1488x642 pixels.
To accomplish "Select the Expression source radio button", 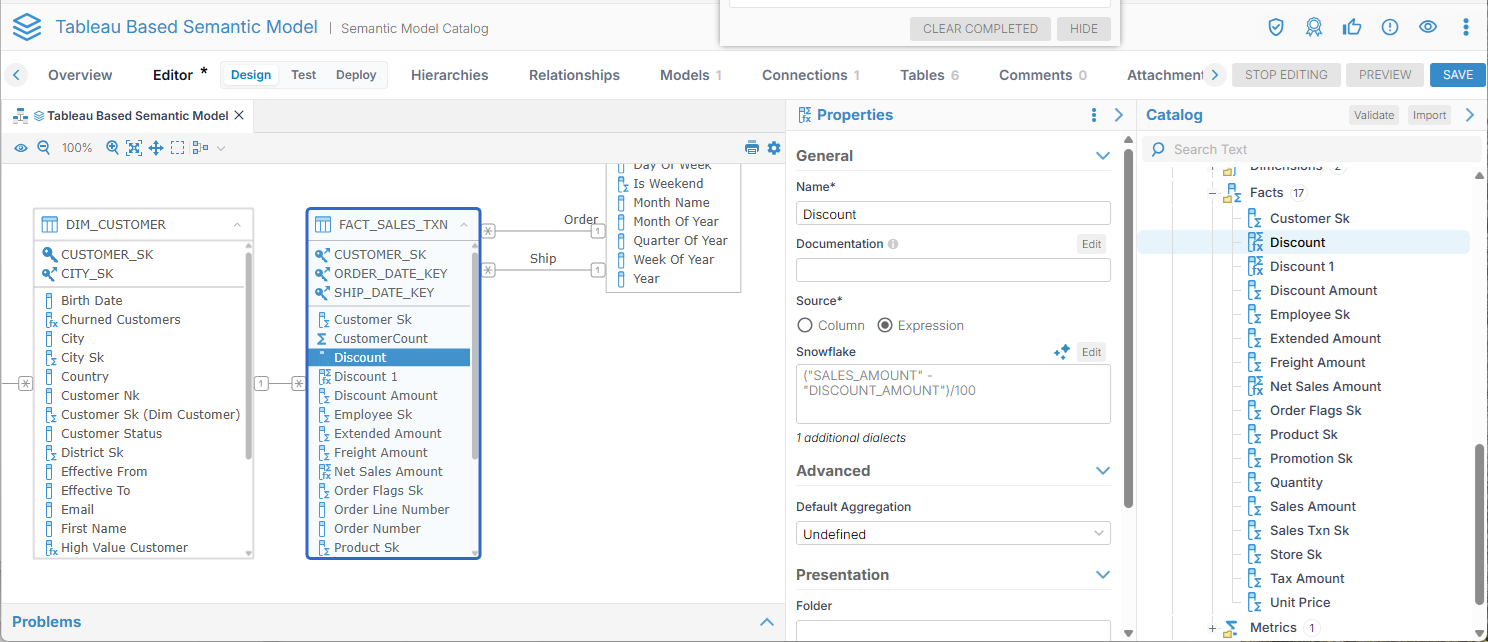I will click(x=884, y=325).
